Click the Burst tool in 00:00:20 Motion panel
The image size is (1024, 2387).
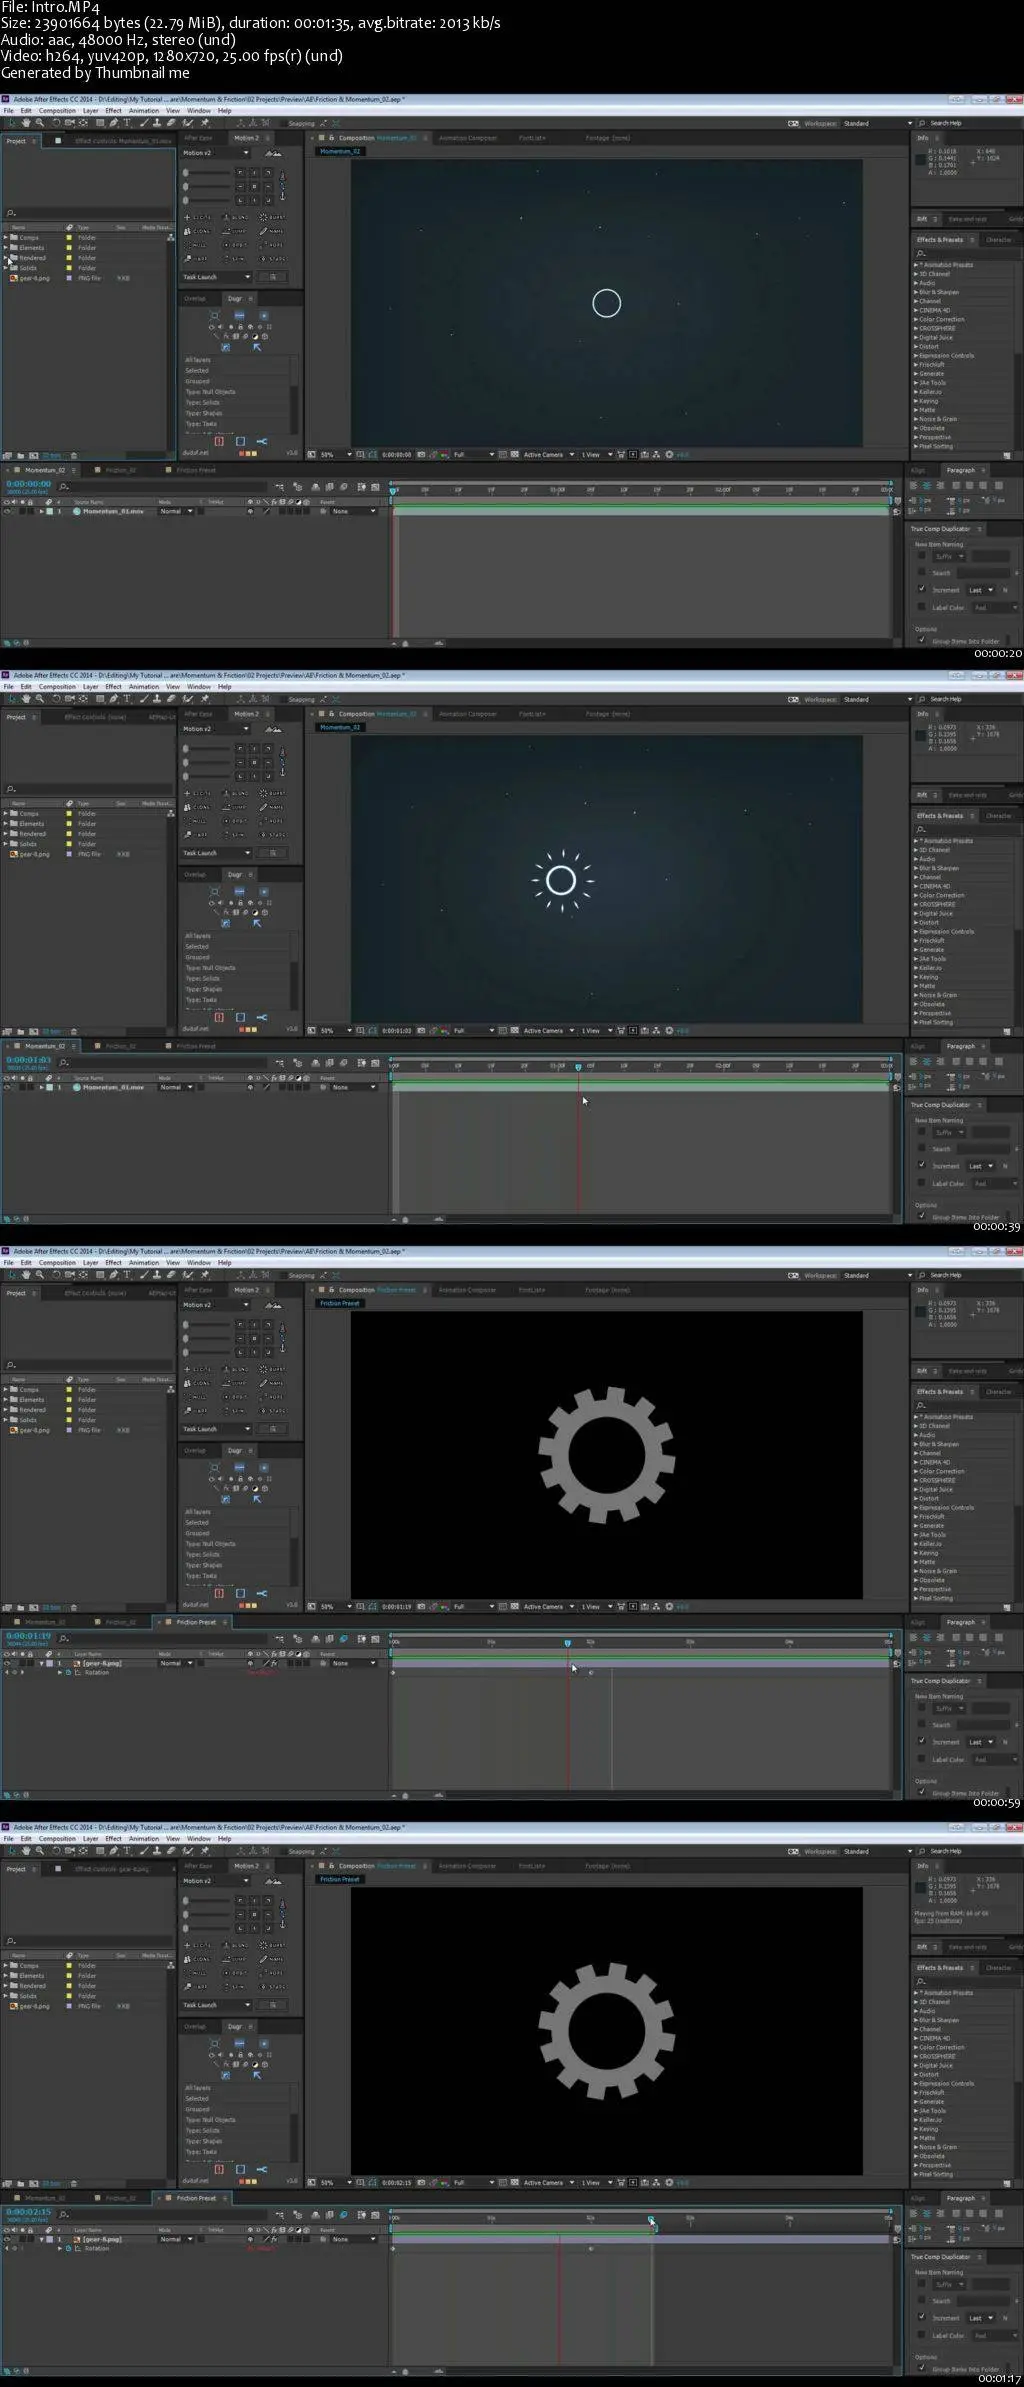point(273,217)
